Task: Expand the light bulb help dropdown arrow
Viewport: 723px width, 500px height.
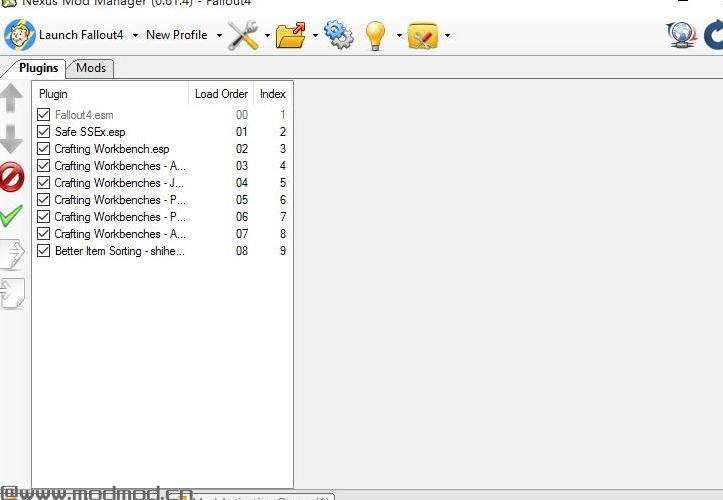Action: tap(399, 35)
